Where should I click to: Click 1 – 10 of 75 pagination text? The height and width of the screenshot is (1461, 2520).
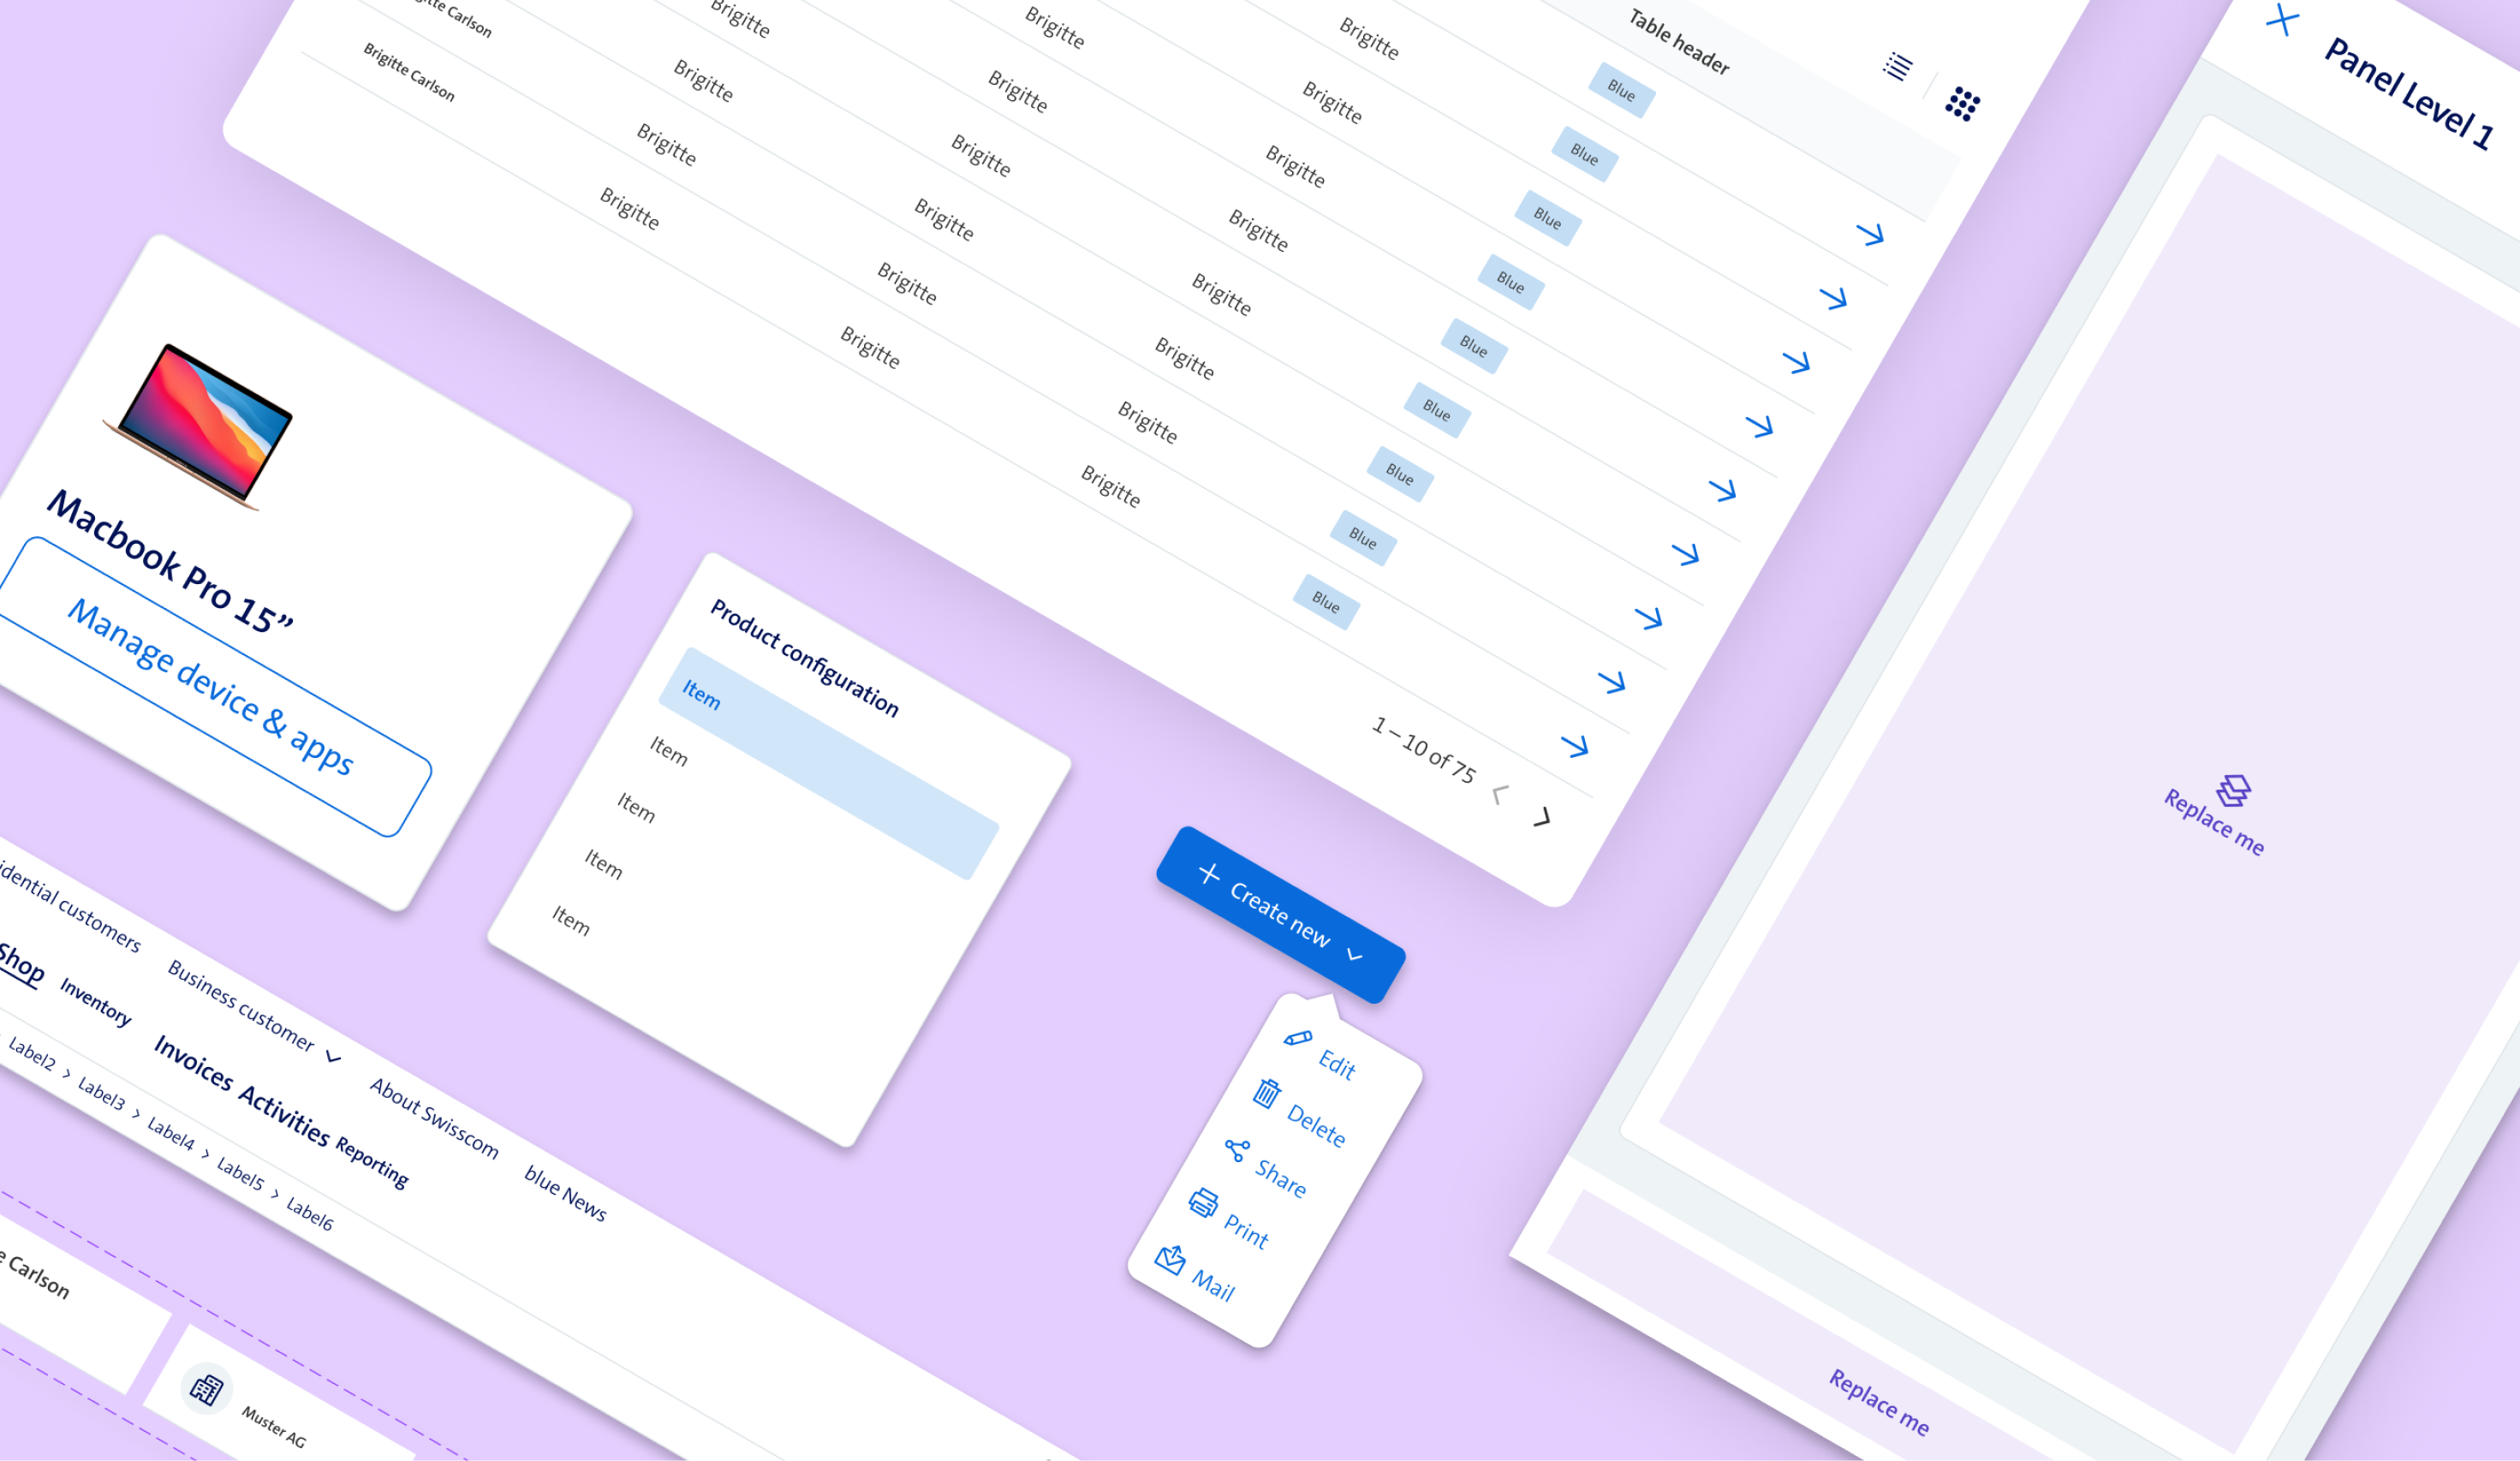coord(1423,749)
